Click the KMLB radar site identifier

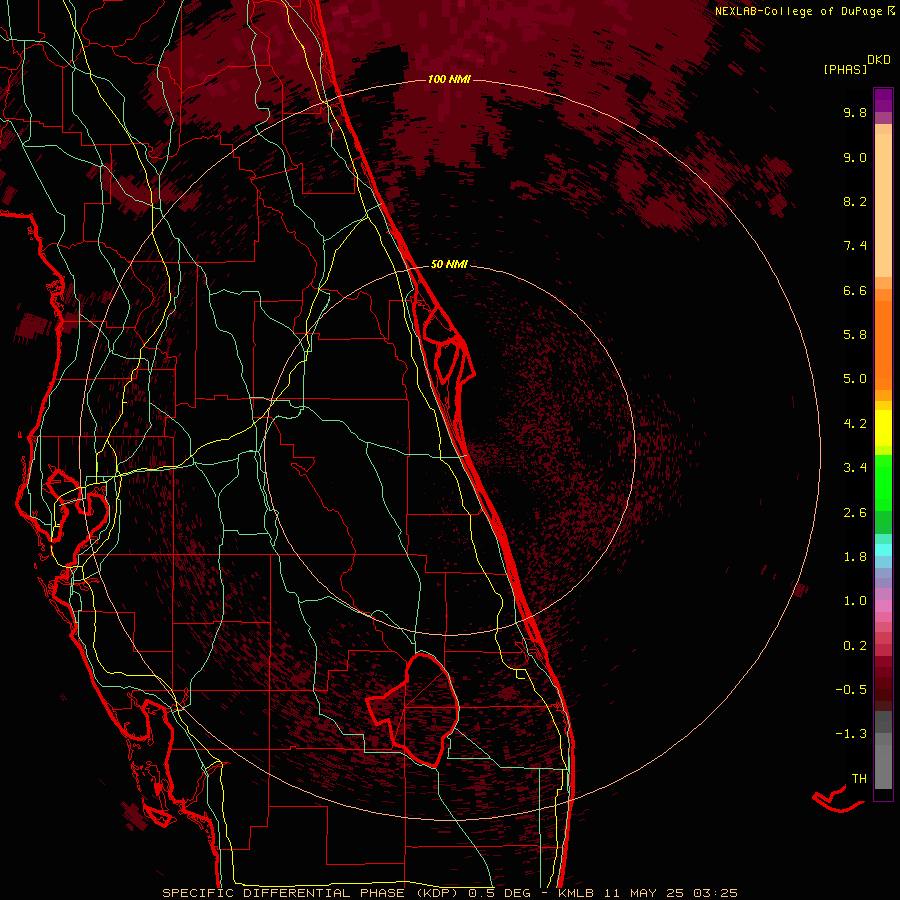[x=576, y=893]
